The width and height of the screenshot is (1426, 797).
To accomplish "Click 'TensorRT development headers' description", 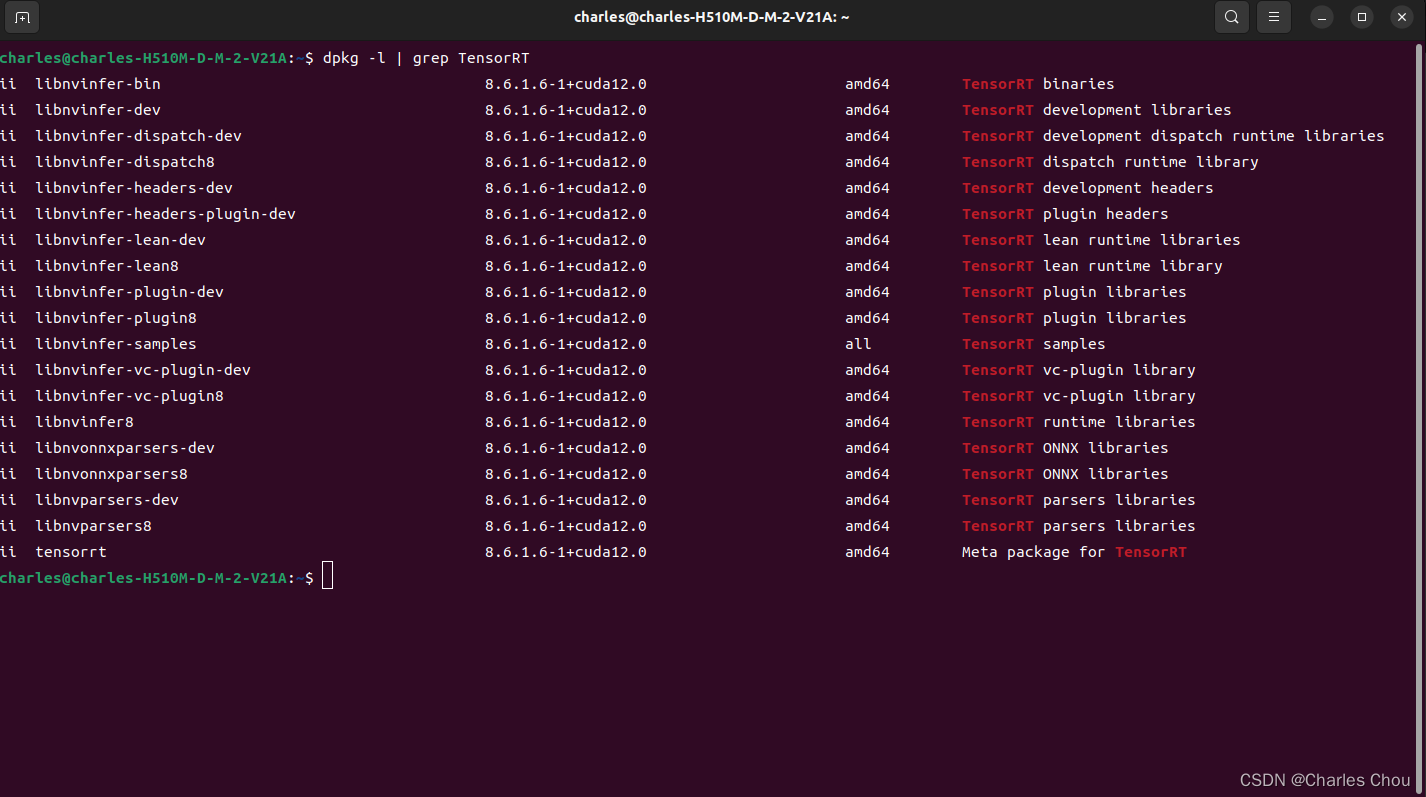I will click(x=1088, y=188).
